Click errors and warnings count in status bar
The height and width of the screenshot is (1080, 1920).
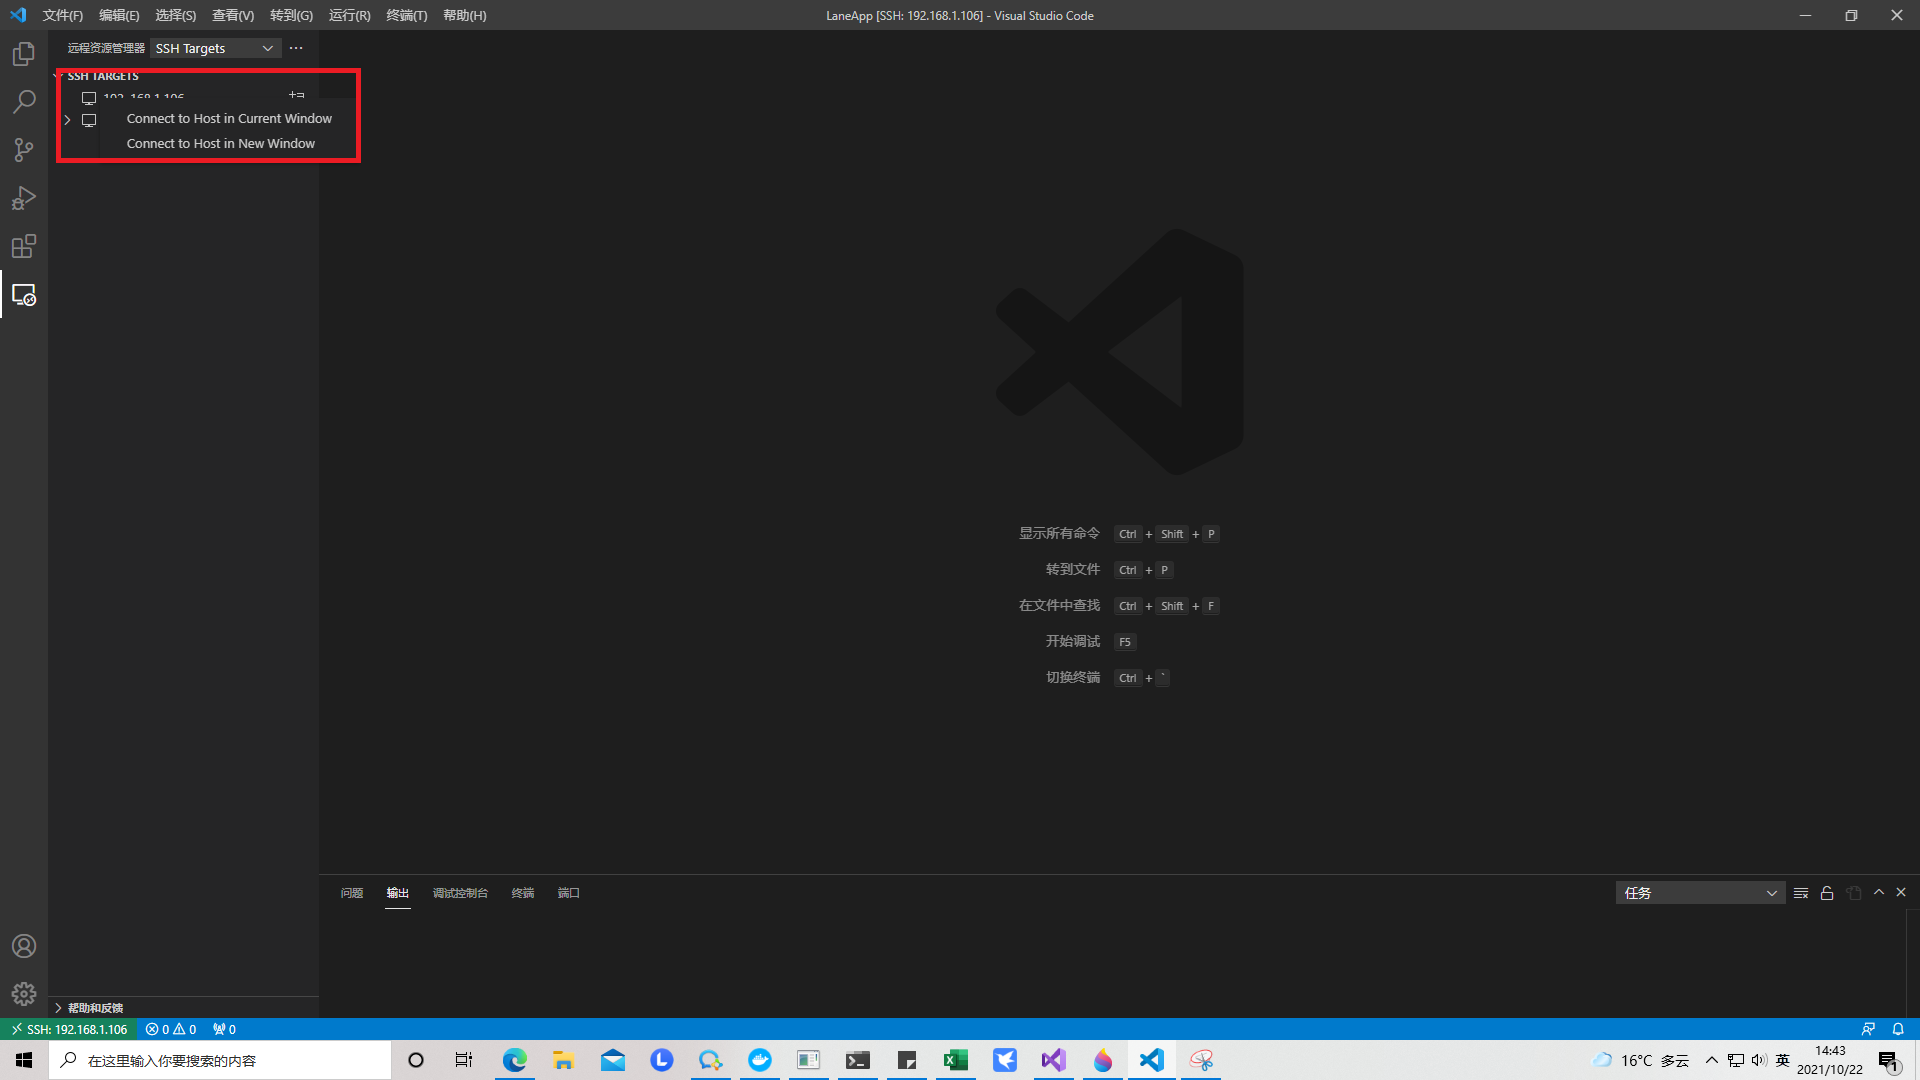tap(171, 1029)
